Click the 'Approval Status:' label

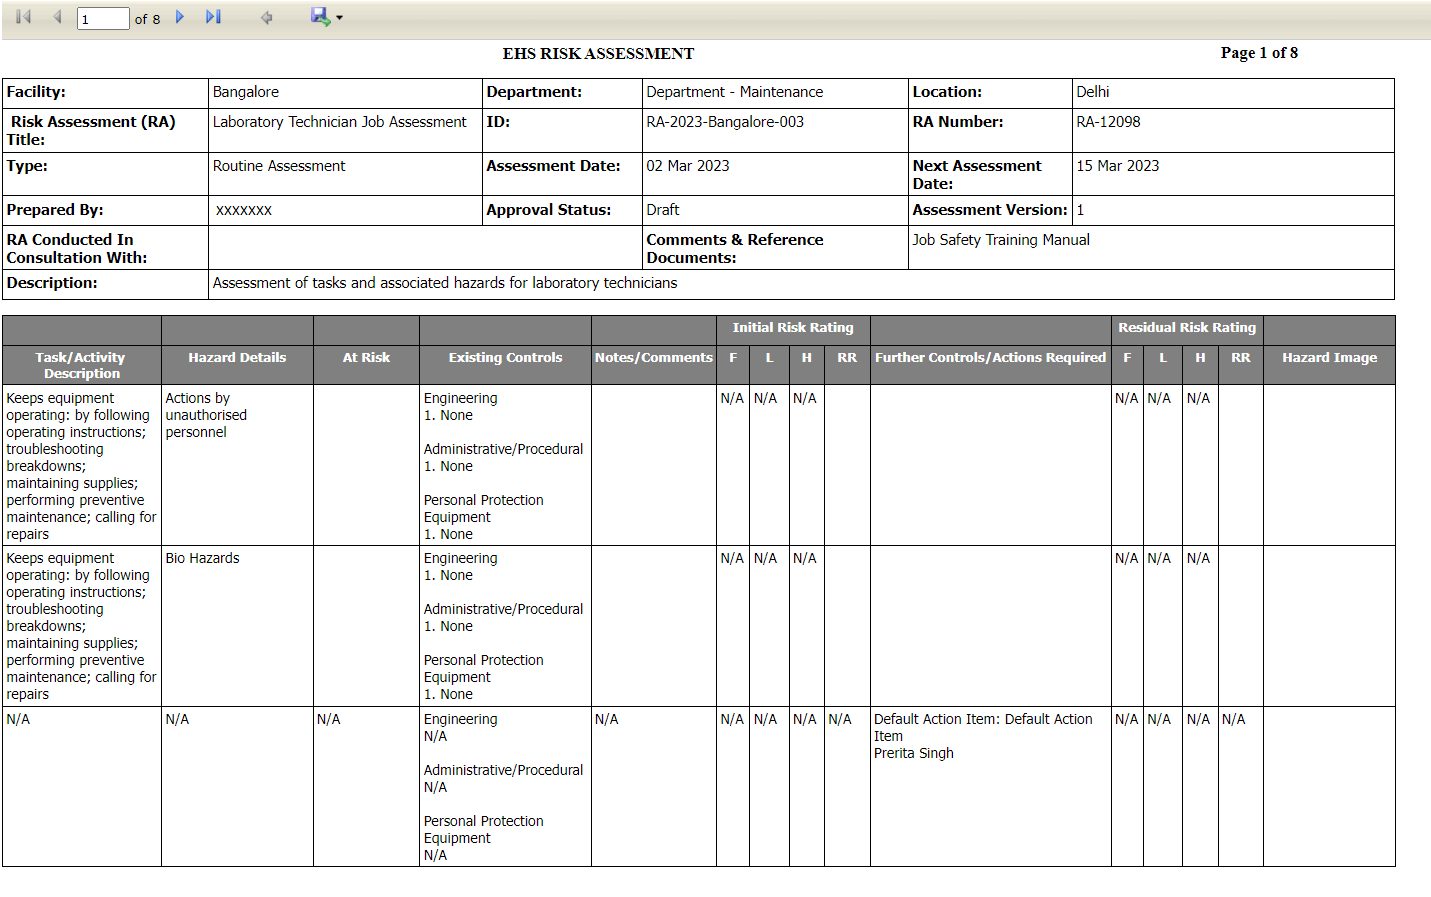[549, 210]
